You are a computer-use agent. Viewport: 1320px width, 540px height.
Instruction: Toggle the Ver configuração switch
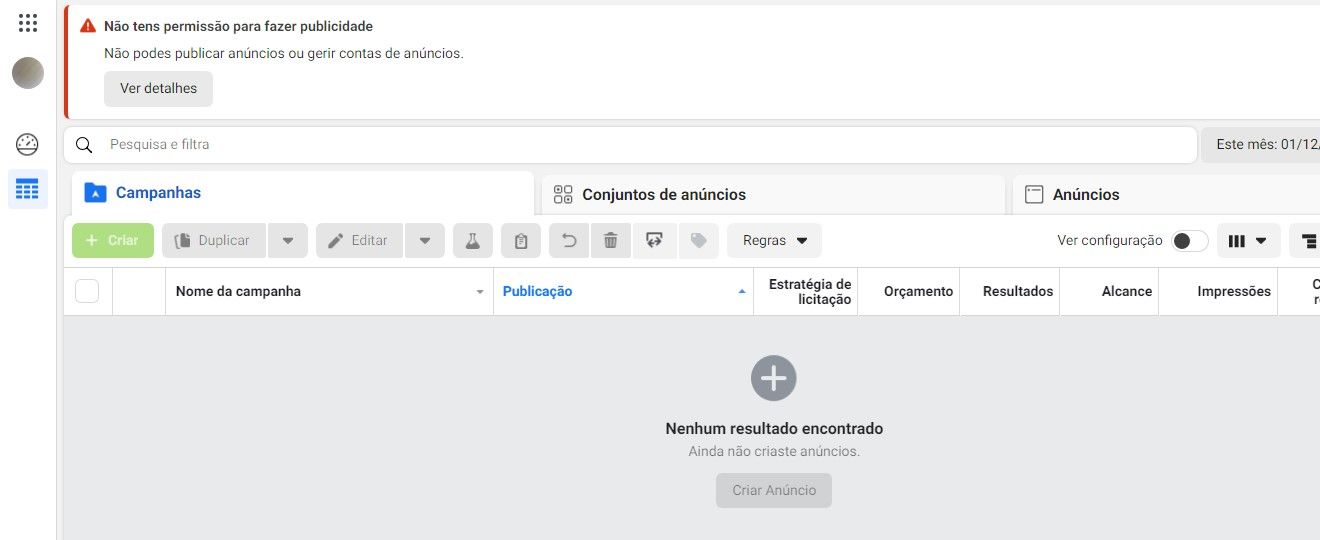coord(1189,241)
